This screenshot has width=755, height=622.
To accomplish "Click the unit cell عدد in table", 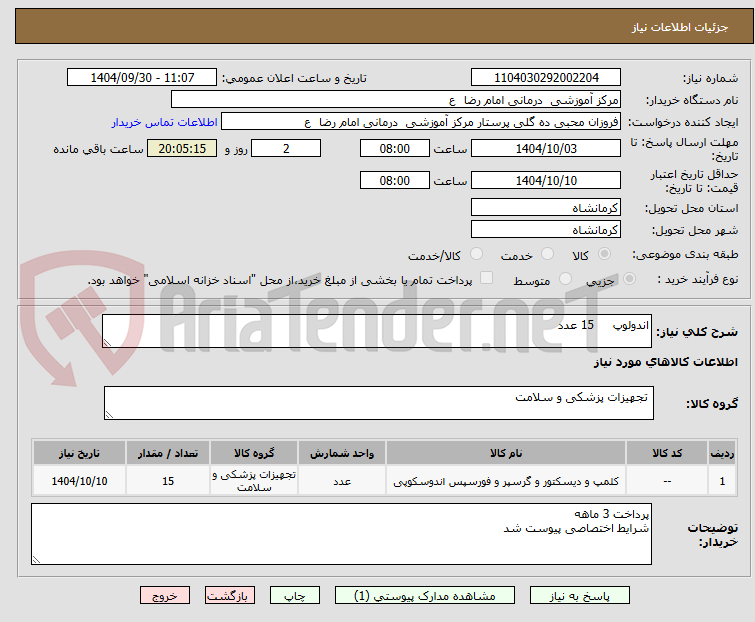I will tap(342, 481).
